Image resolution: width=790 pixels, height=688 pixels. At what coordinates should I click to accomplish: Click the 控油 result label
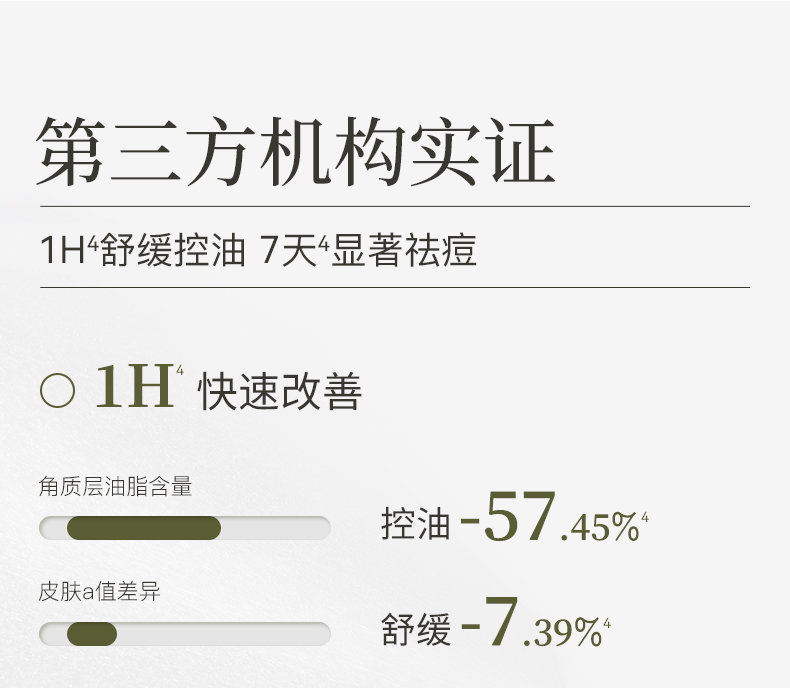point(416,523)
